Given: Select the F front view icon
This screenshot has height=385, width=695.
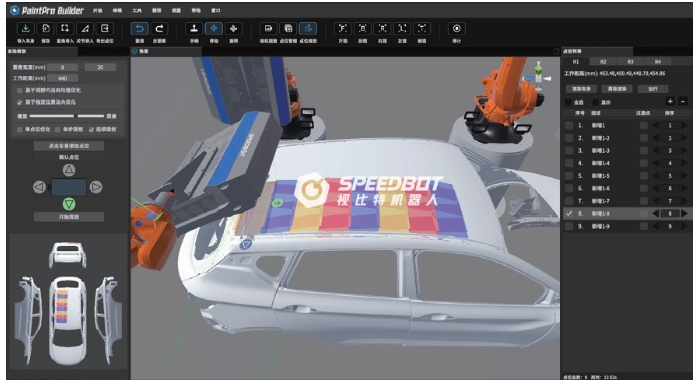Looking at the screenshot, I should pyautogui.click(x=343, y=29).
